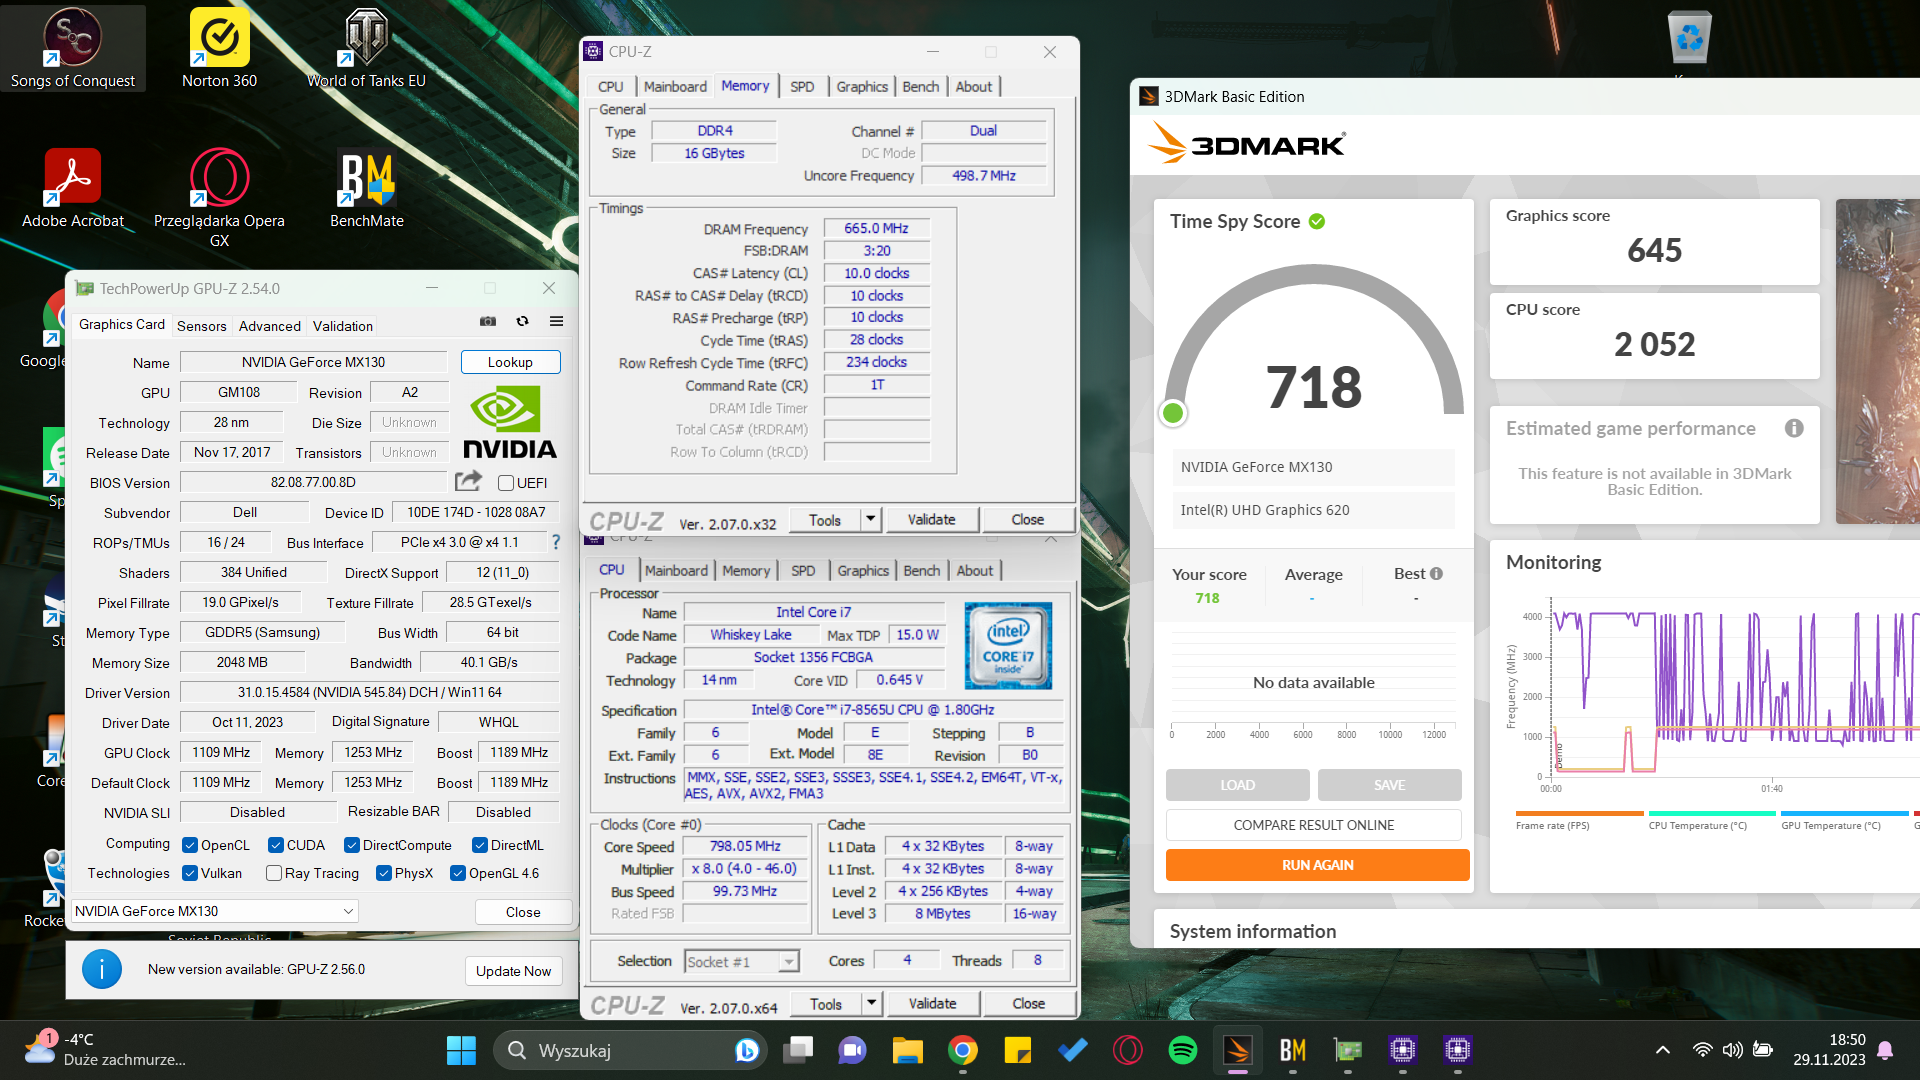Toggle PhysX checkbox
1920x1080 pixels.
click(384, 873)
